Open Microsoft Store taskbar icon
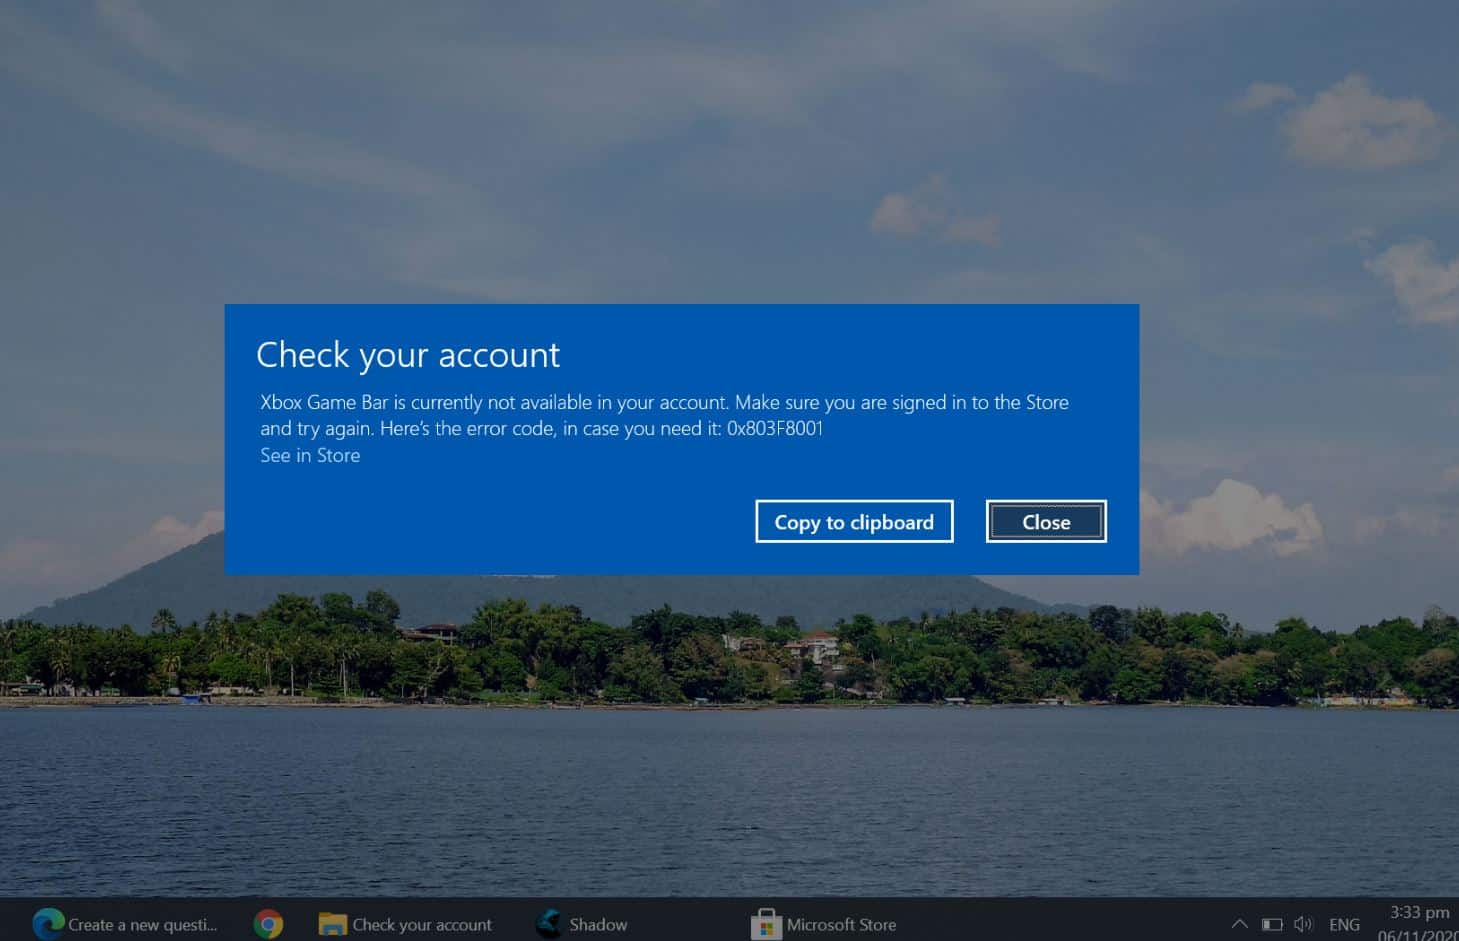The height and width of the screenshot is (941, 1459). coord(765,924)
